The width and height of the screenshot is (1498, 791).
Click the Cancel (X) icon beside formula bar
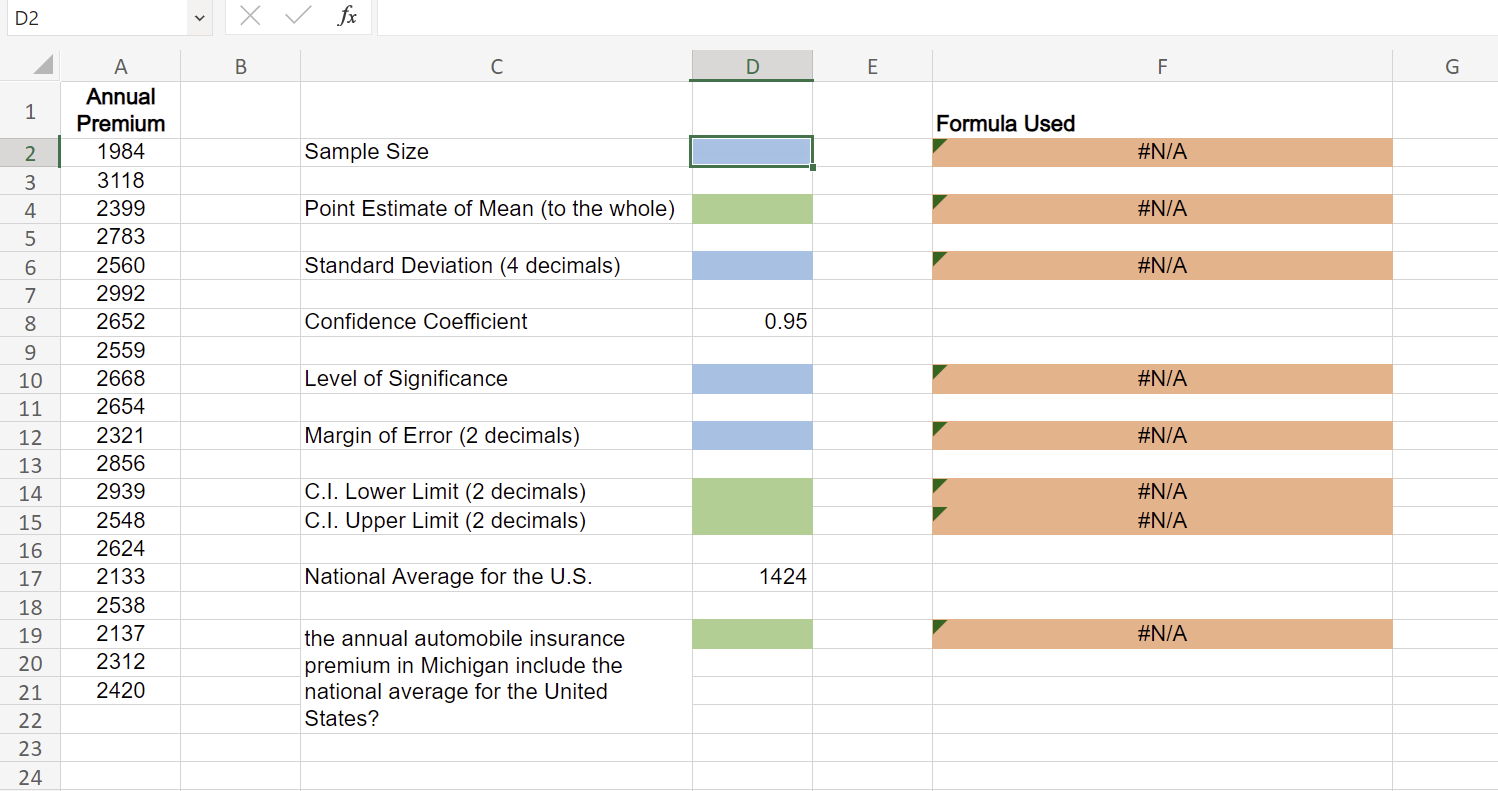(250, 17)
